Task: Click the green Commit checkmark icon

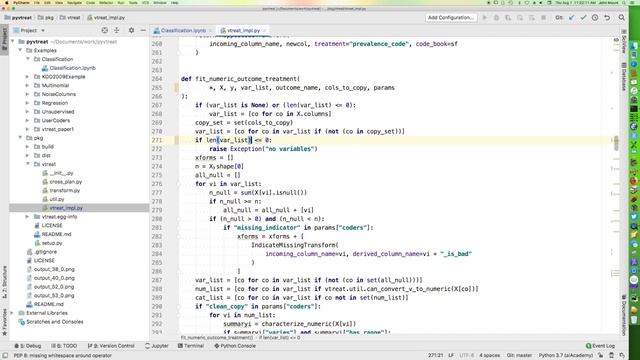Action: click(x=583, y=18)
